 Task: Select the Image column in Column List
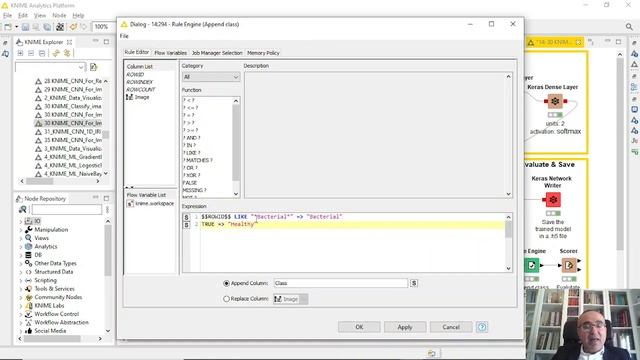(x=138, y=97)
